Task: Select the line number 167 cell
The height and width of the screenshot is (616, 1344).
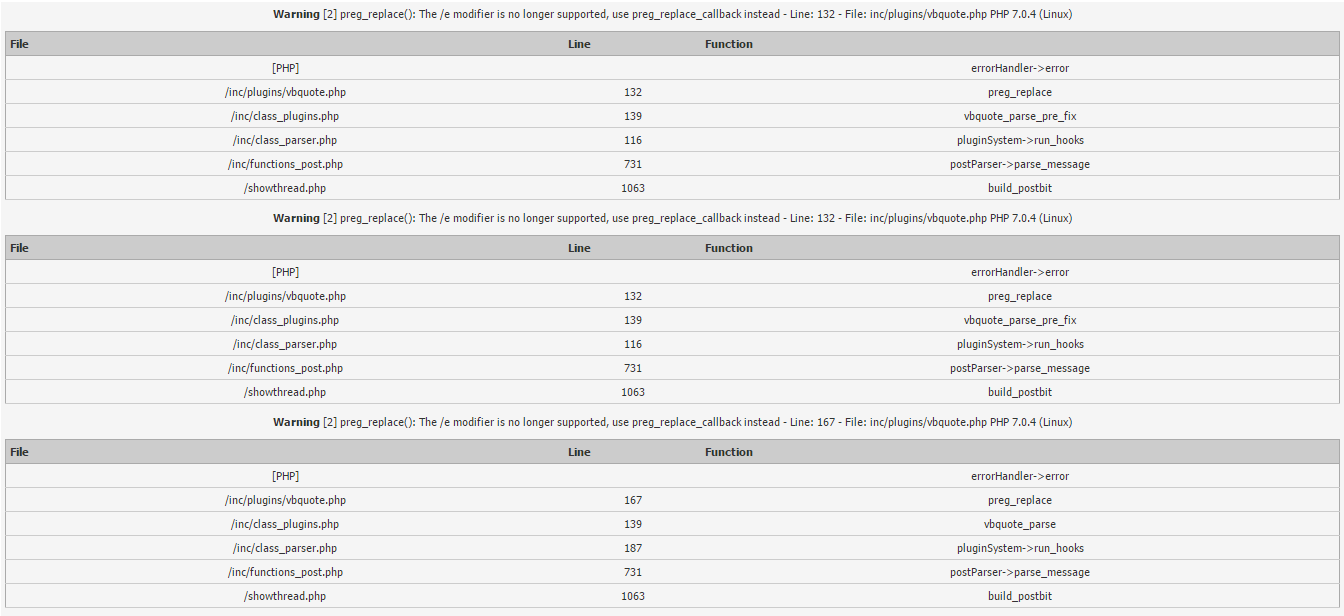Action: (x=632, y=500)
